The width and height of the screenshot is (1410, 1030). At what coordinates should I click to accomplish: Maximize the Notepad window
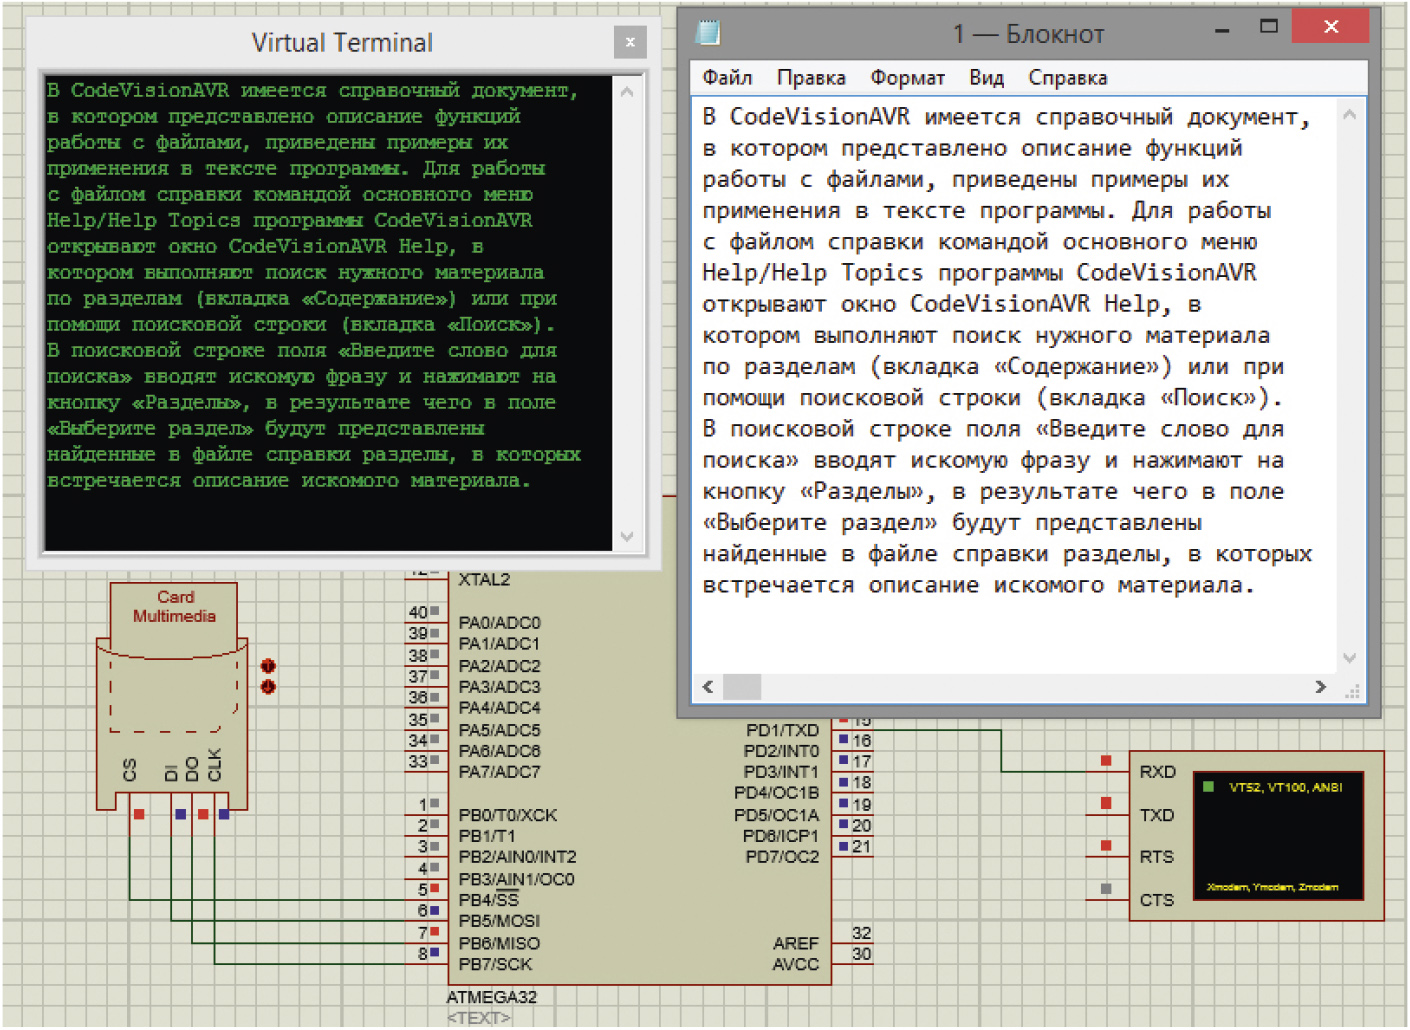click(x=1269, y=27)
